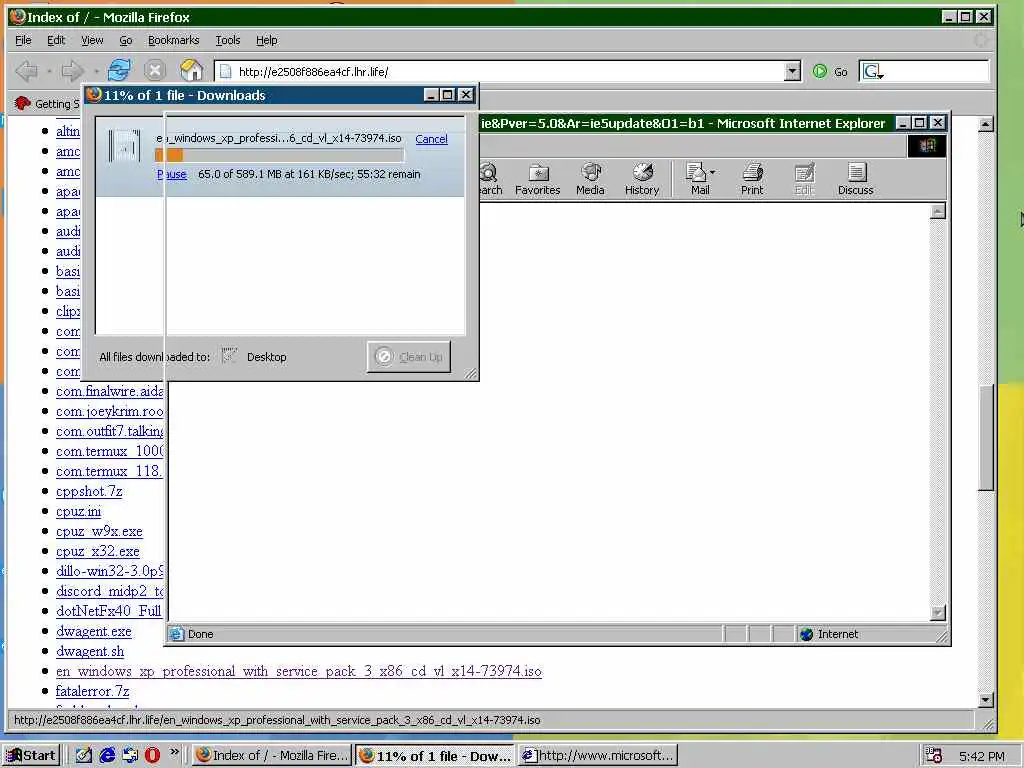Click the Media button in Internet Explorer
Image resolution: width=1024 pixels, height=768 pixels.
pyautogui.click(x=590, y=179)
